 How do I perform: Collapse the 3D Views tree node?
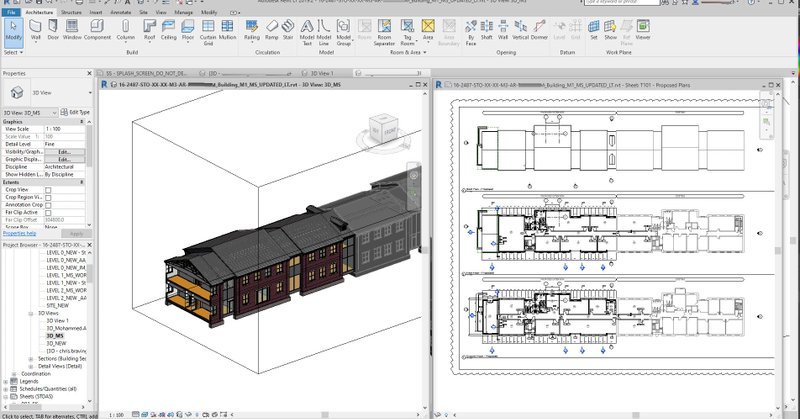[31, 313]
